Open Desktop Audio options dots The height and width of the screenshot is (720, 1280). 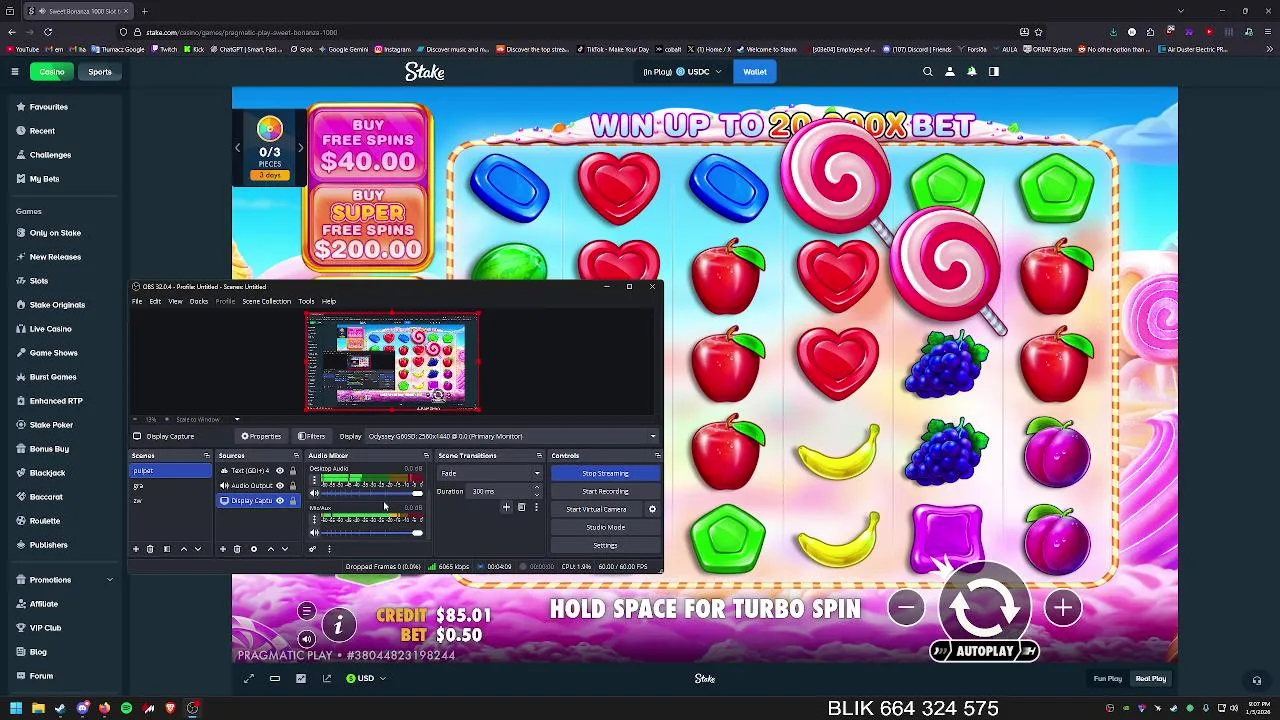[314, 480]
